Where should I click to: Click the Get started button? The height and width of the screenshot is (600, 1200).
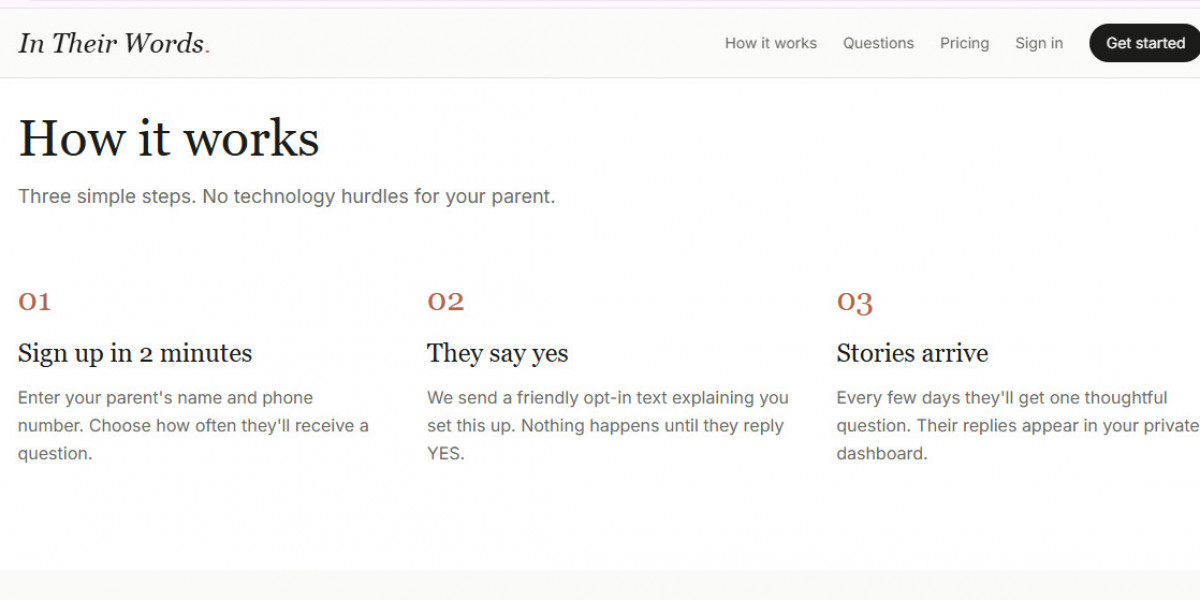pyautogui.click(x=1145, y=43)
